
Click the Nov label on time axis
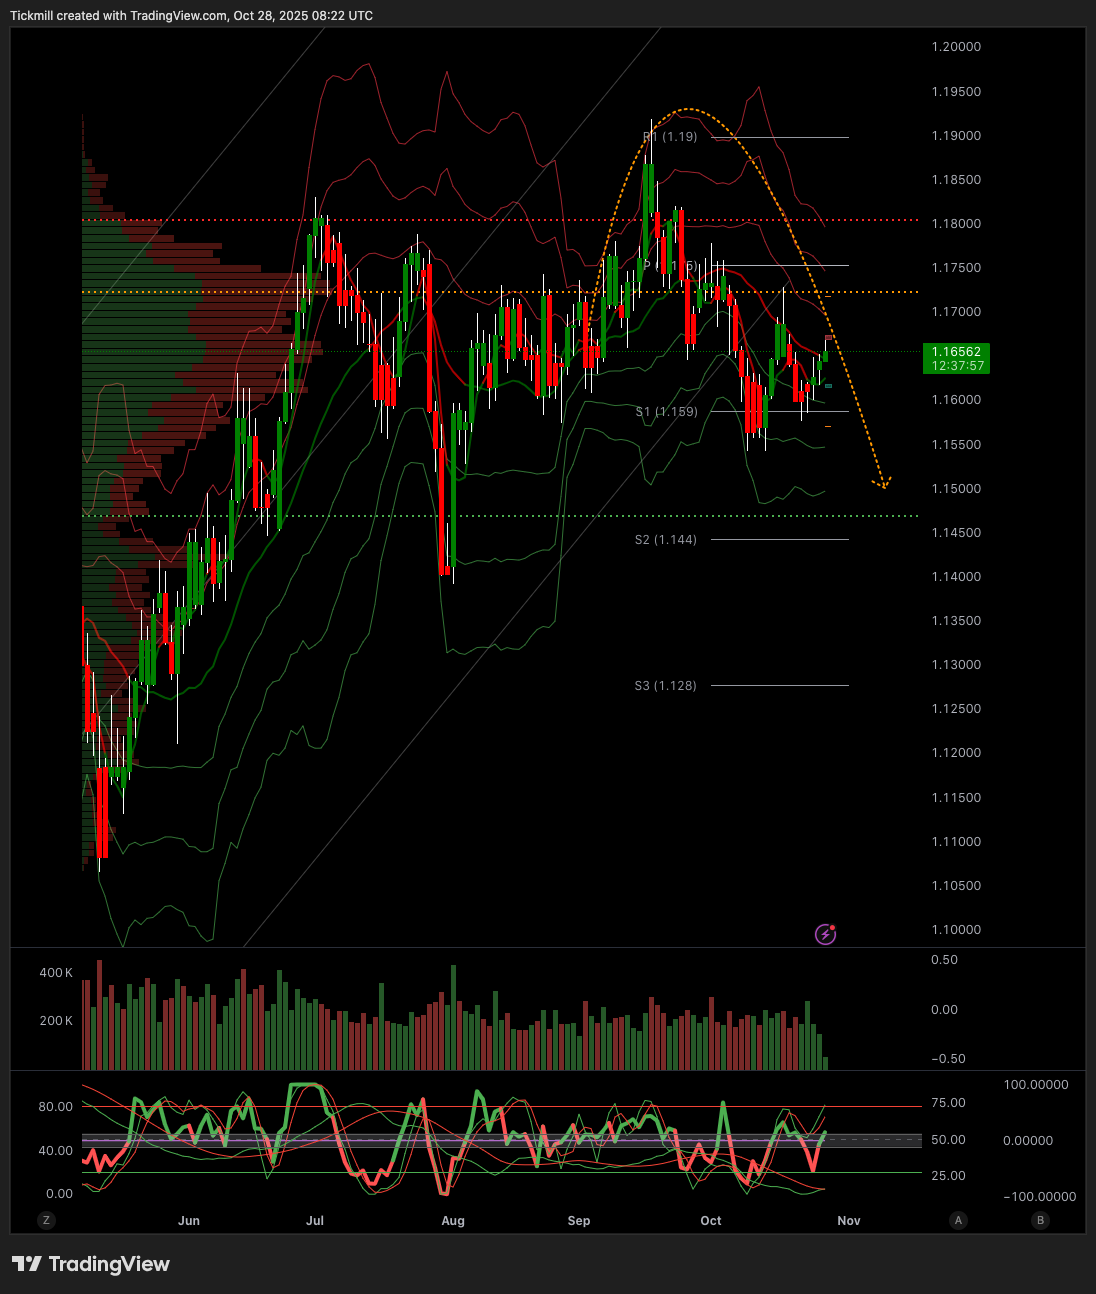848,1221
